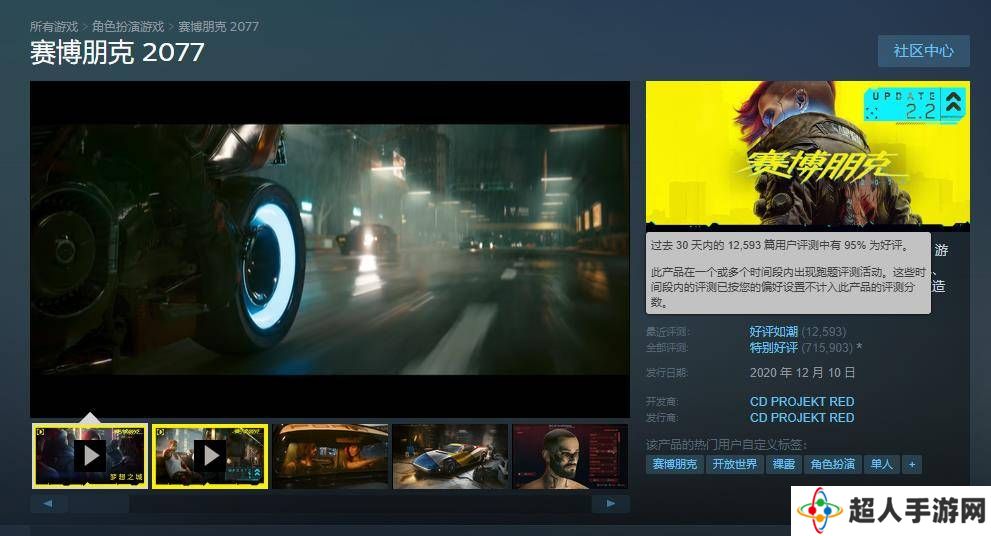Viewport: 991px width, 536px height.
Task: Click the 赛博朋克 2077 breadcrumb link
Action: 218,27
